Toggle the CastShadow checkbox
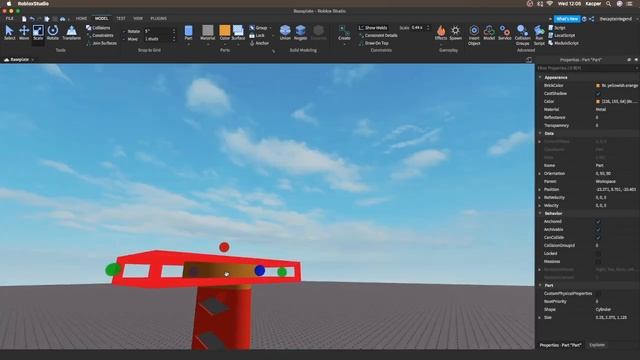This screenshot has width=640, height=360. click(598, 93)
